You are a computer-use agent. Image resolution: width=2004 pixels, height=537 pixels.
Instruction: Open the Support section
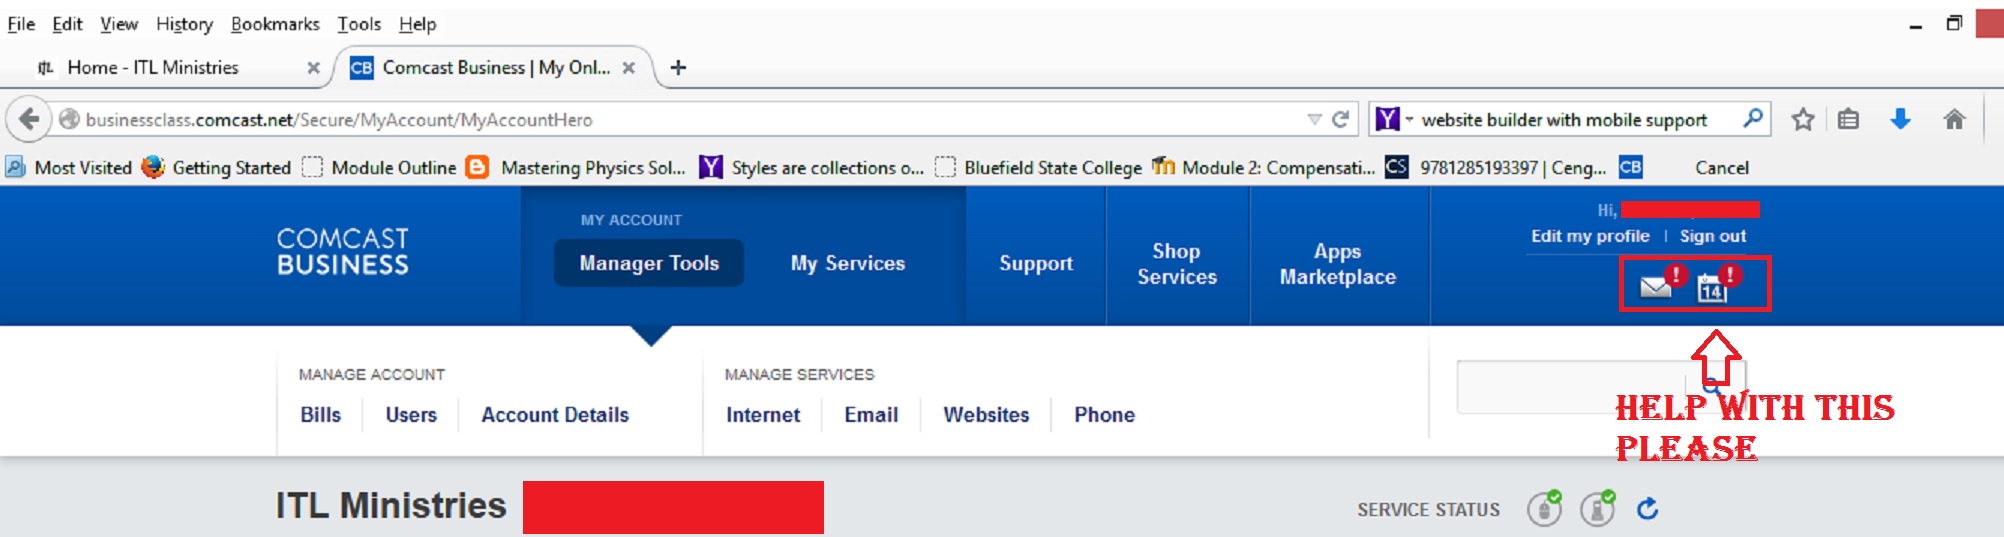point(1036,263)
